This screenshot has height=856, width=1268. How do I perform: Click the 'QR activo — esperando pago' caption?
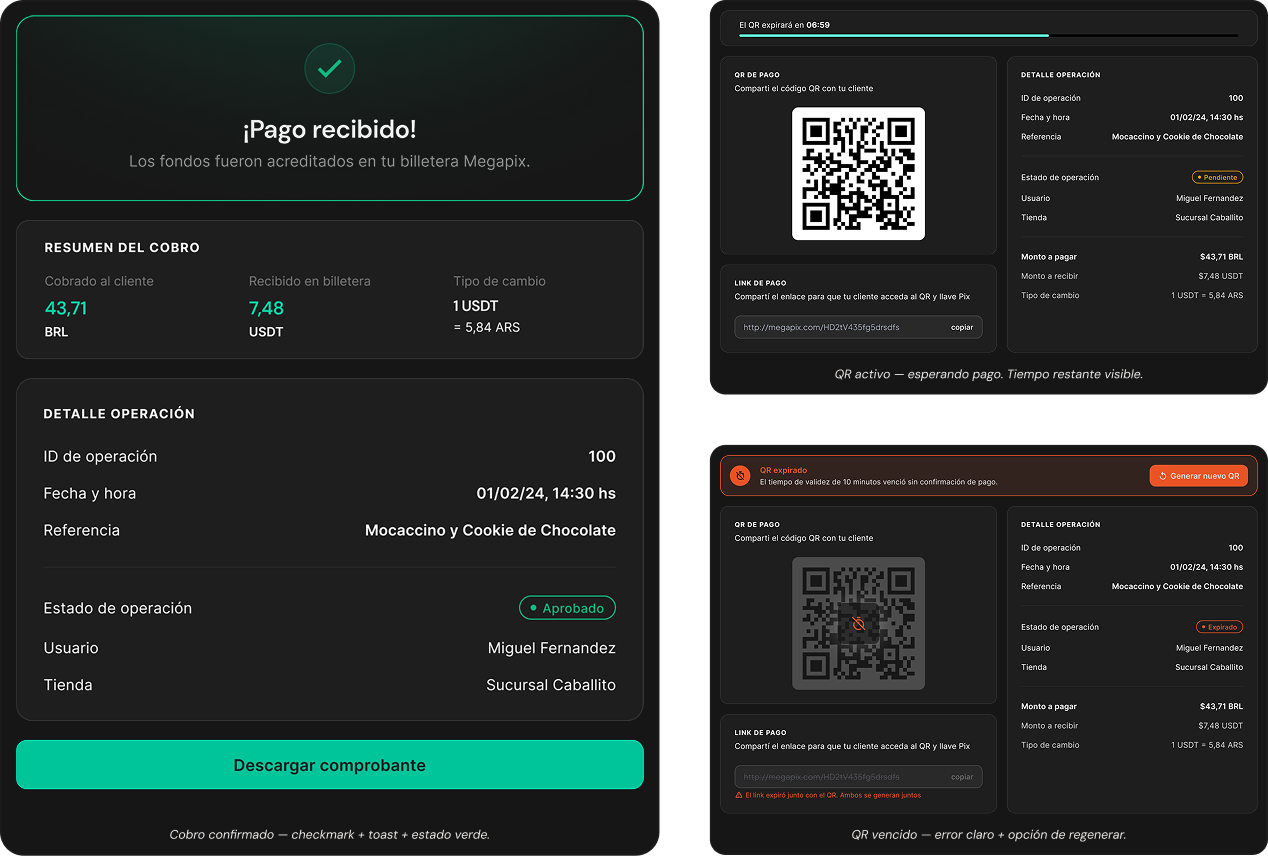click(988, 374)
